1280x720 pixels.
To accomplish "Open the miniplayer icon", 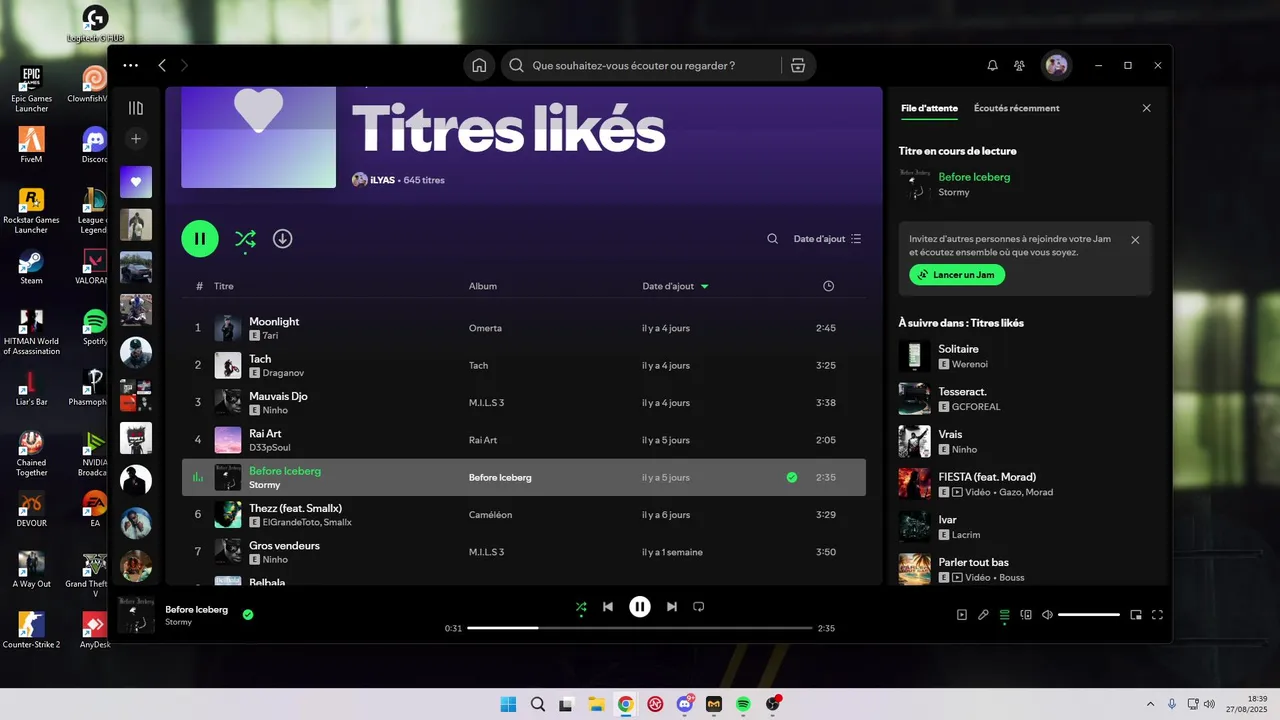I will (1136, 615).
